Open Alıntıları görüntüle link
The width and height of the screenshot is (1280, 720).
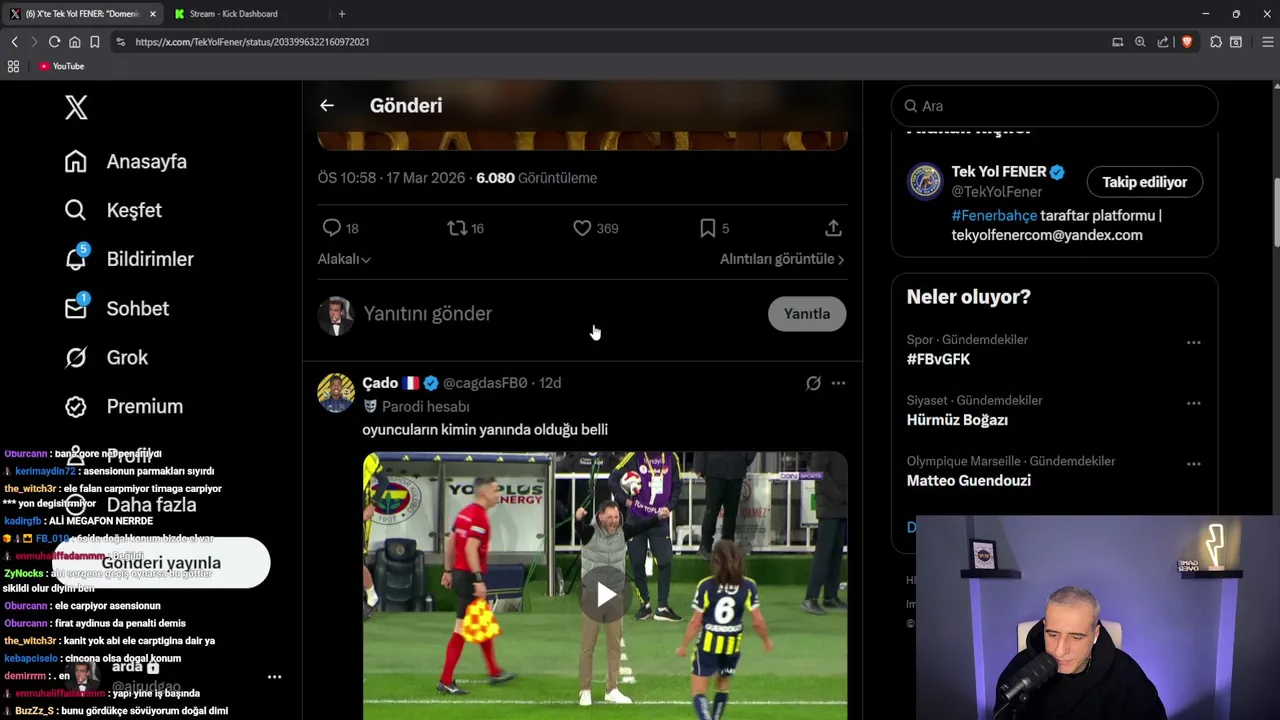tap(782, 259)
